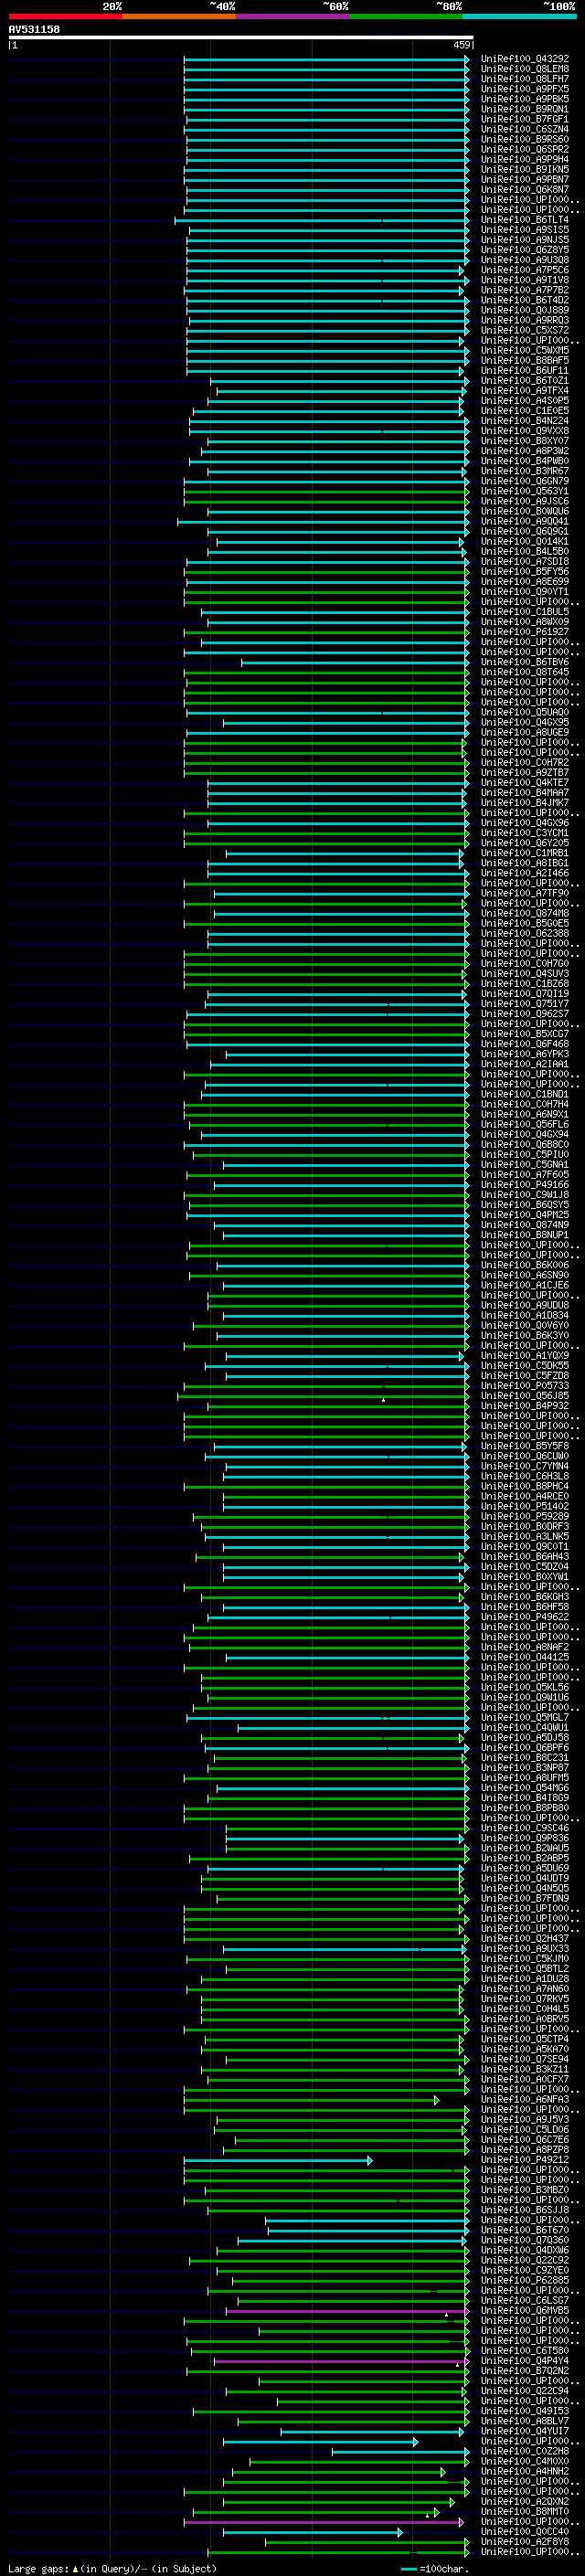Image resolution: width=585 pixels, height=2576 pixels.
Task: Click hit name UniRef100_Q6Z8Y5
Action: click(x=525, y=250)
